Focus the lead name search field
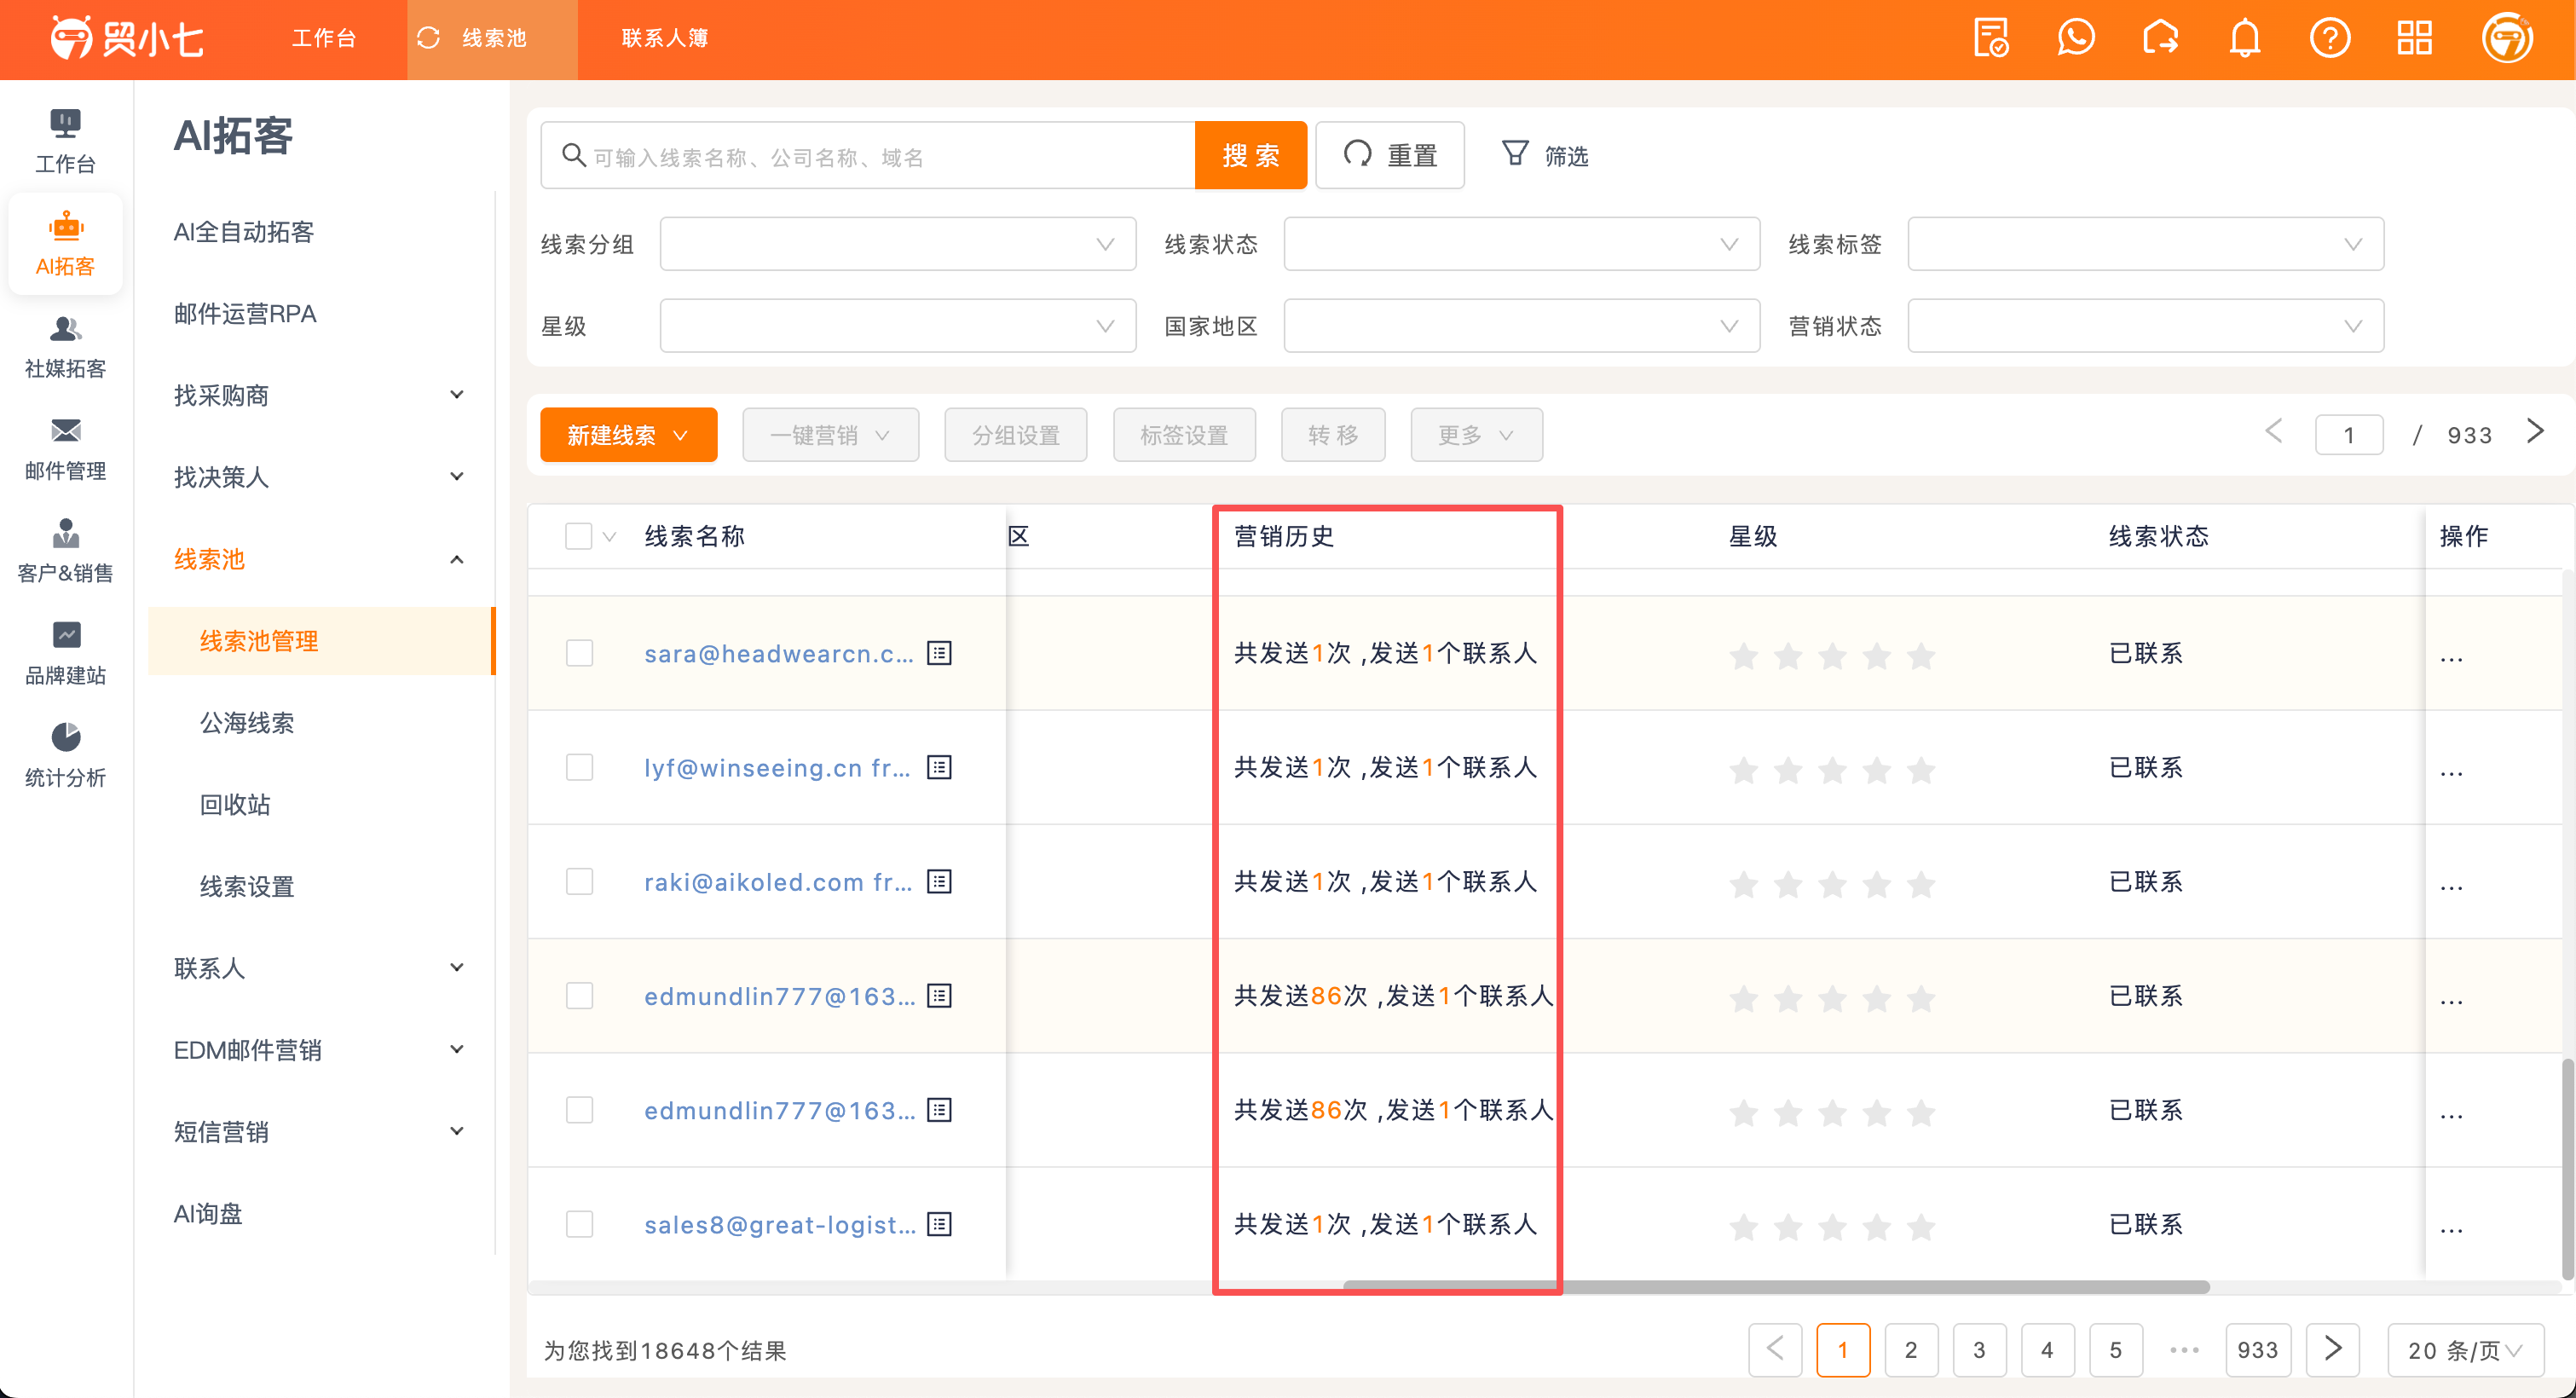 coord(868,155)
